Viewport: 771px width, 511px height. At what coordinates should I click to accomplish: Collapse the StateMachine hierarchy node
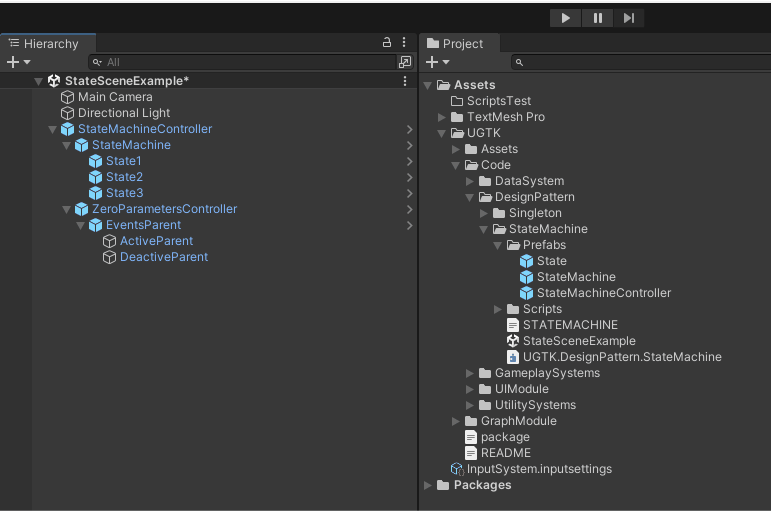point(66,146)
